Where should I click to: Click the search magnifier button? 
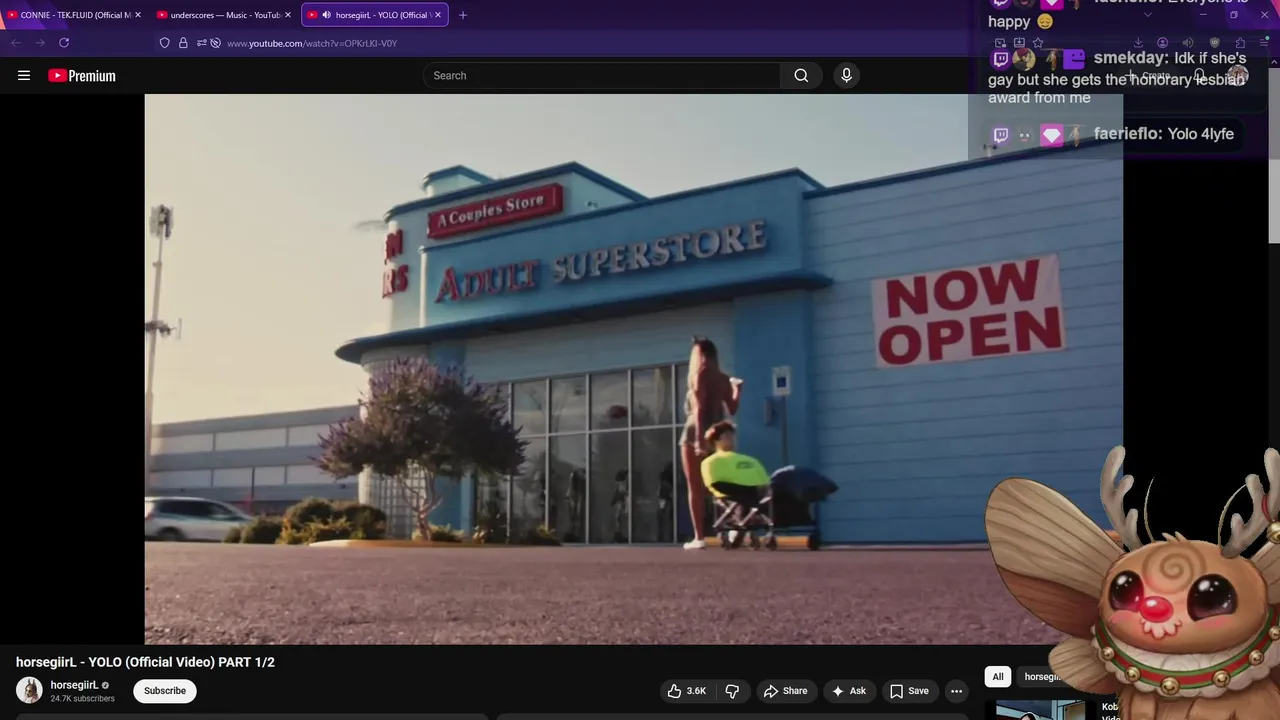tap(801, 76)
